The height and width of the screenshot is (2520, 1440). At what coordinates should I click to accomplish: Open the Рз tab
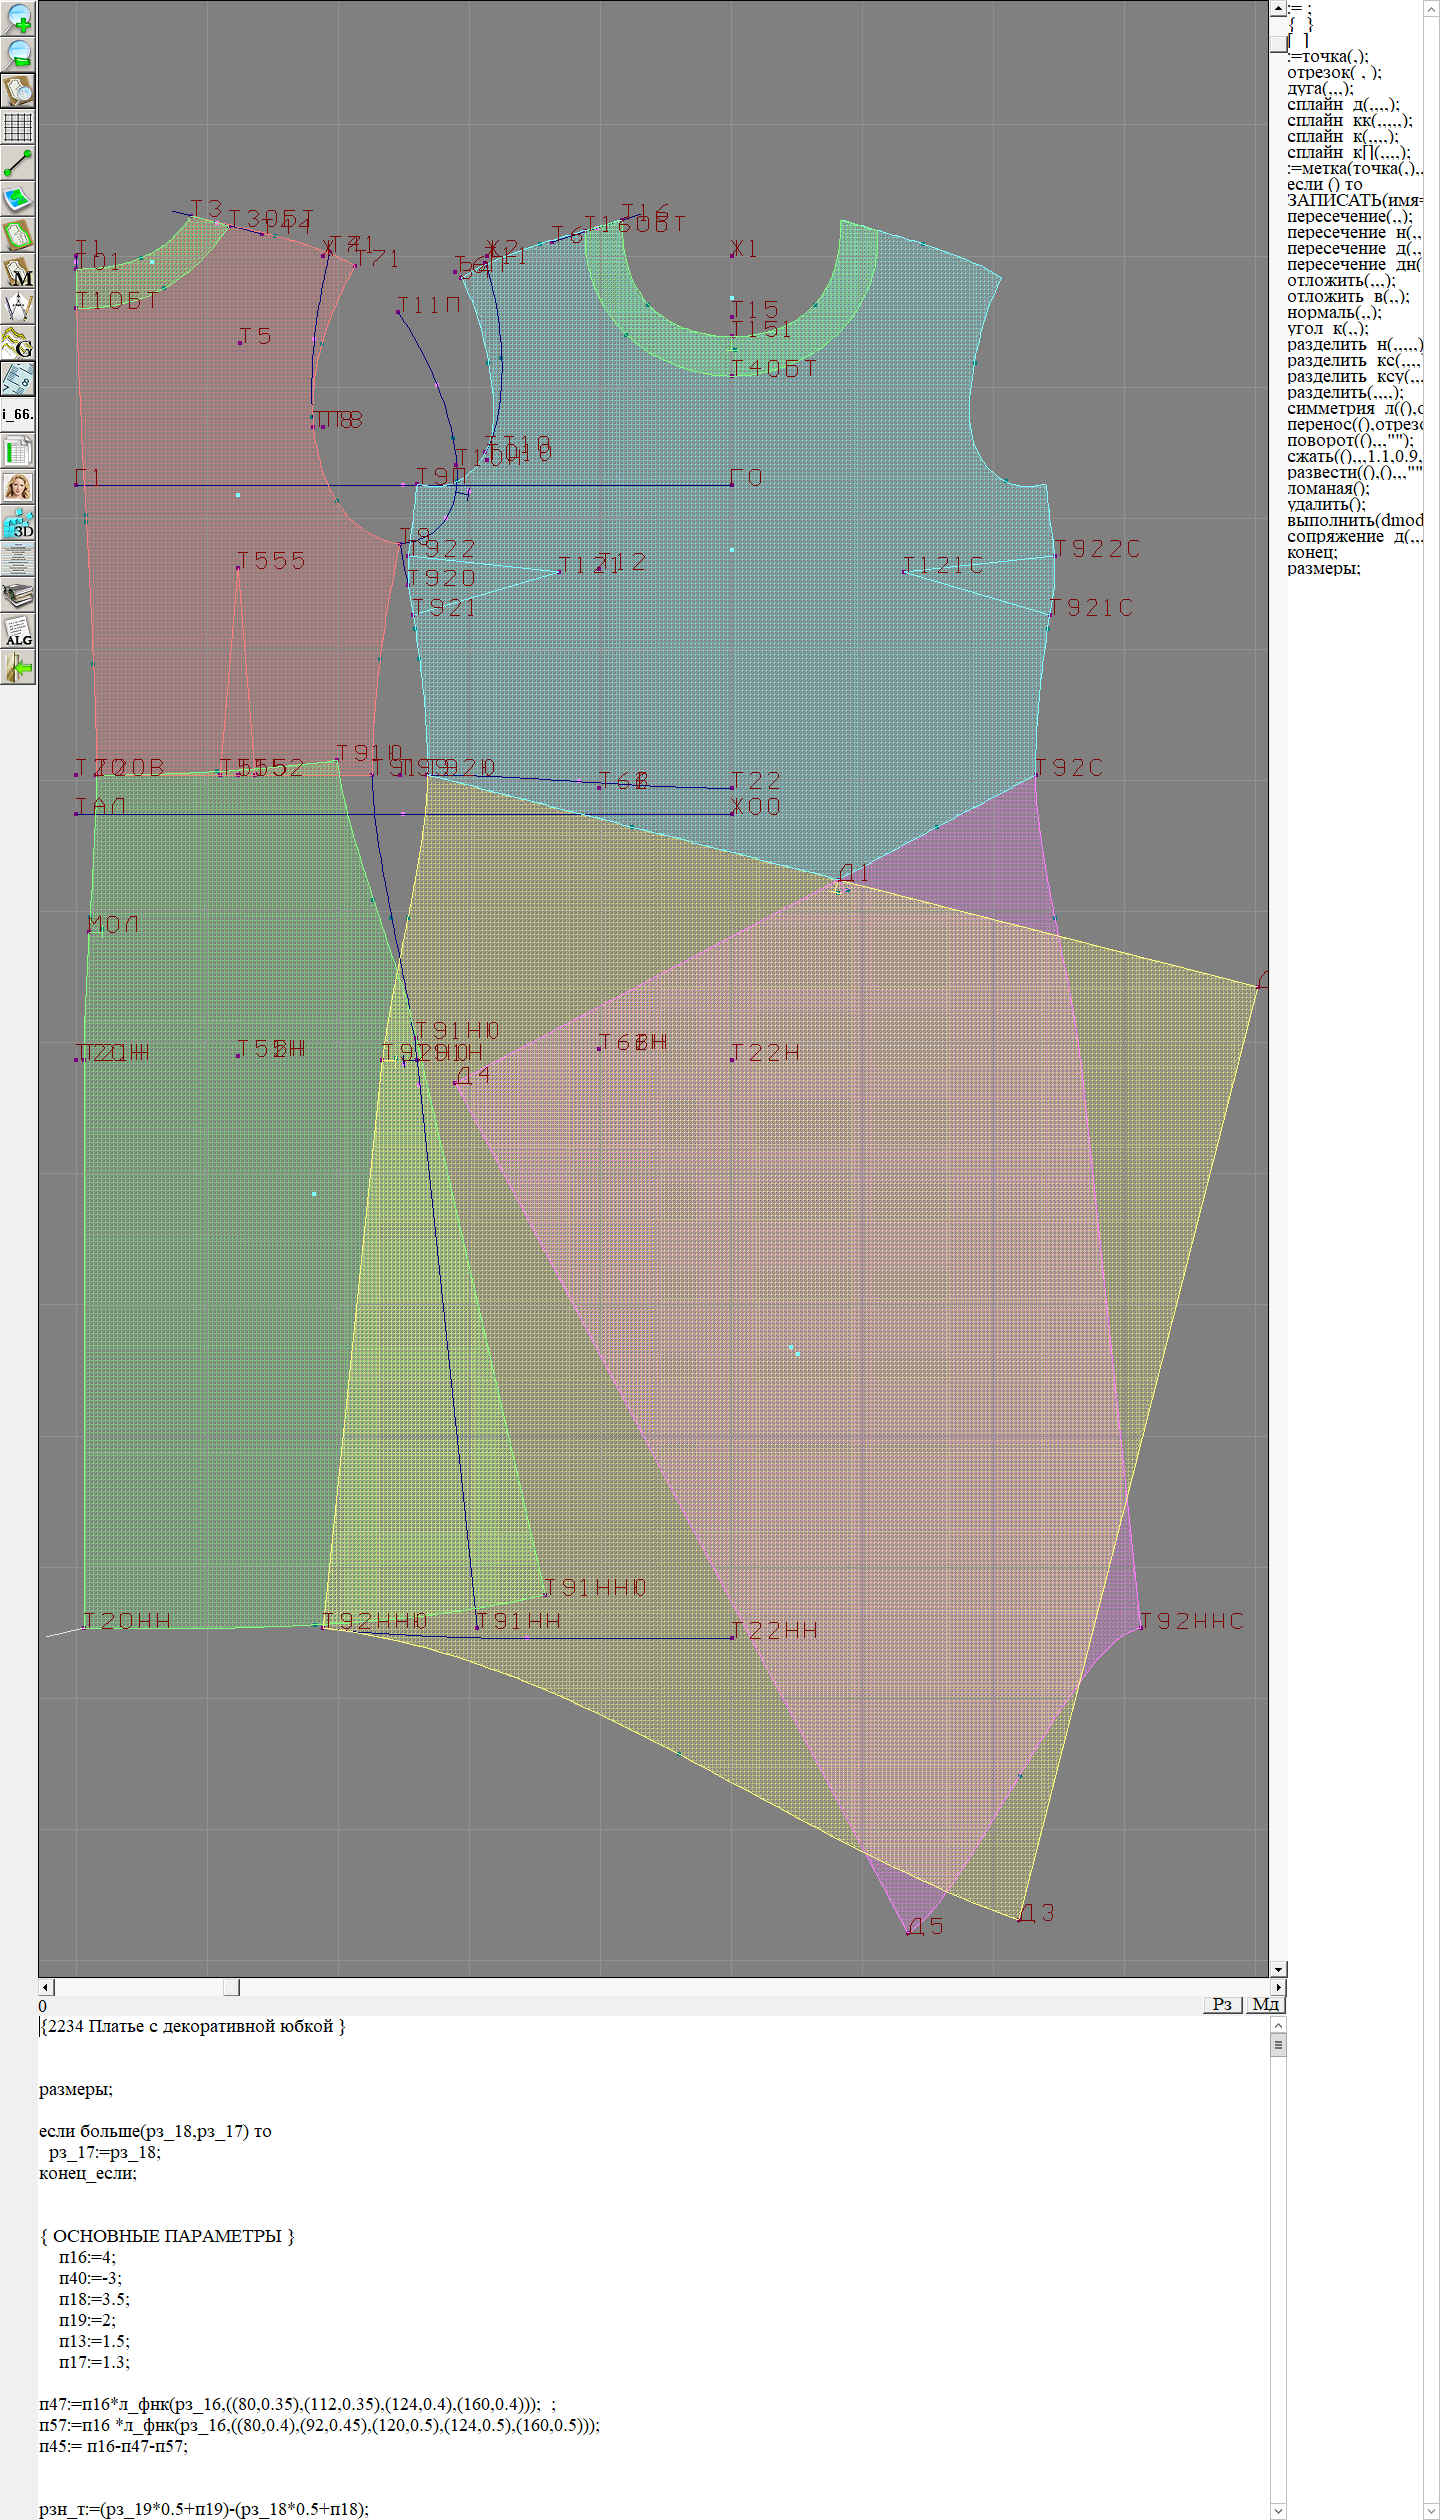[1221, 2004]
